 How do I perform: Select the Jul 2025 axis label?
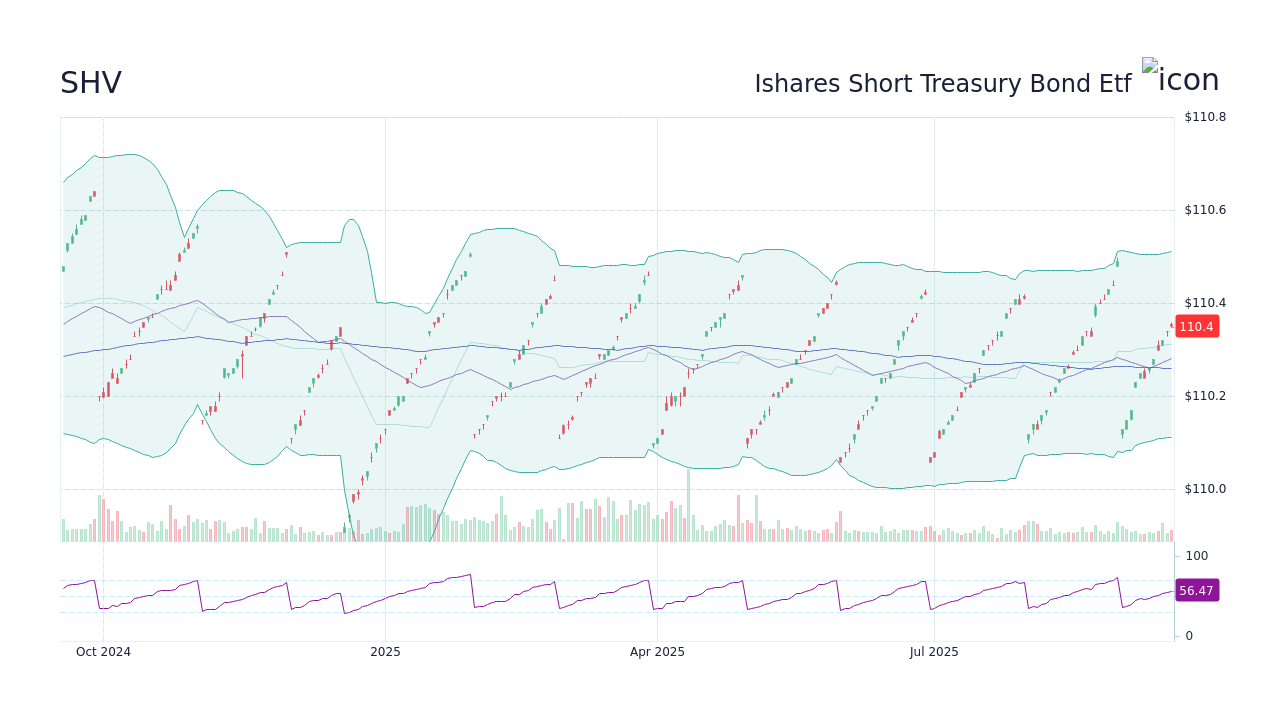pyautogui.click(x=935, y=651)
